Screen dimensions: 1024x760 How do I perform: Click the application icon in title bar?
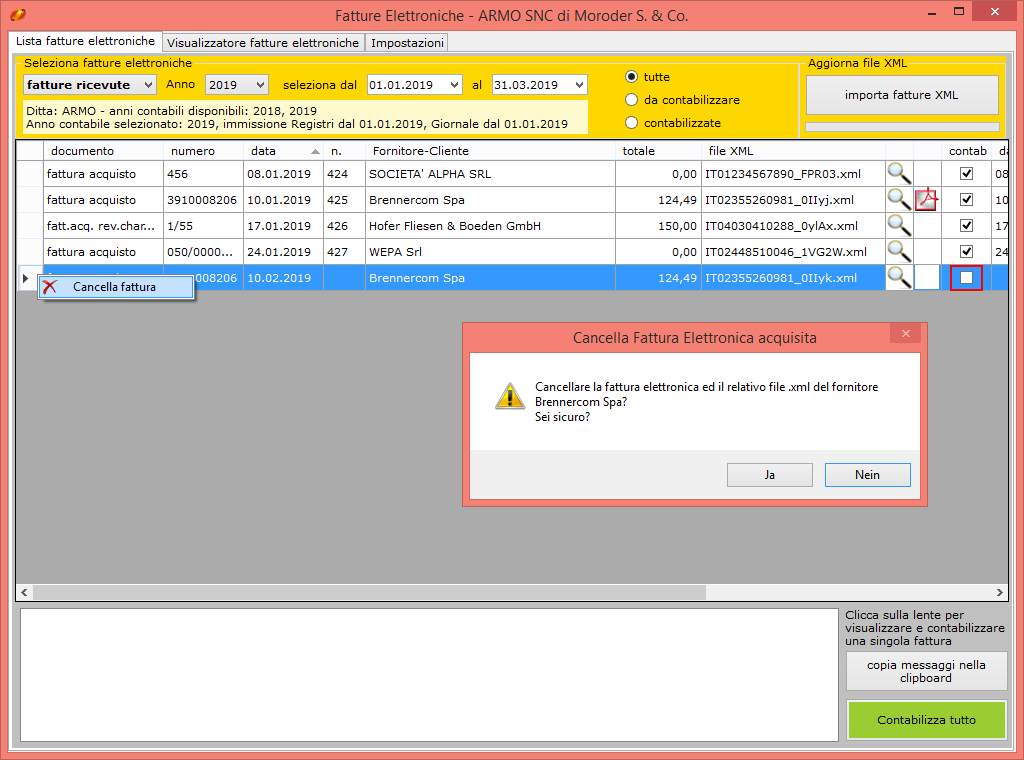click(x=17, y=15)
